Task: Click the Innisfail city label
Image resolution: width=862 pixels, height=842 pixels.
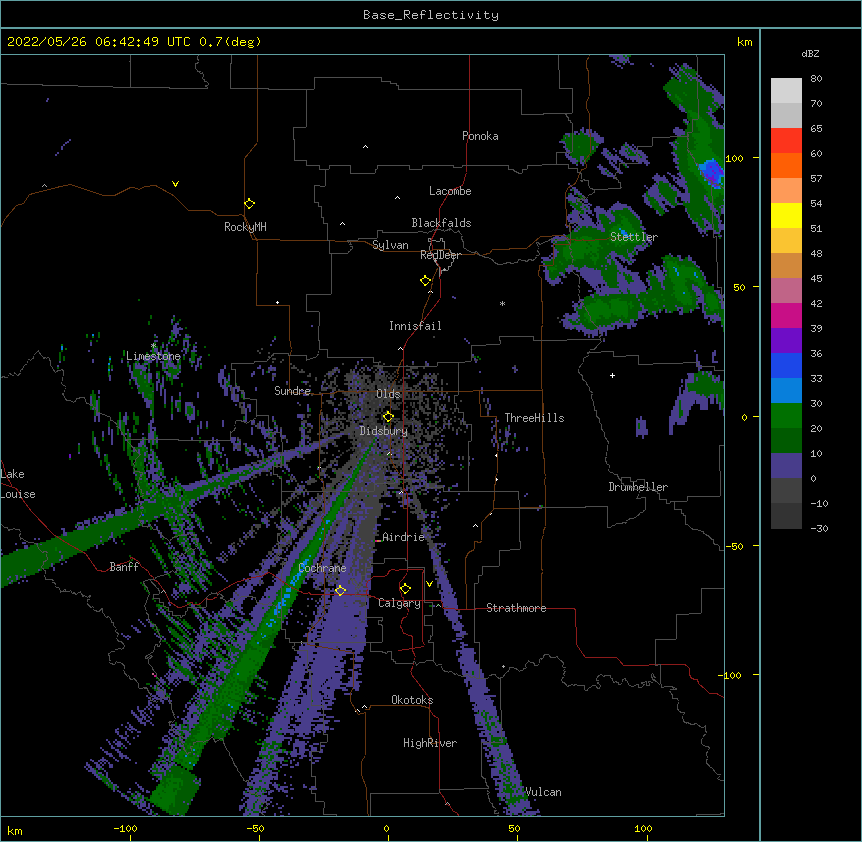Action: (x=415, y=326)
